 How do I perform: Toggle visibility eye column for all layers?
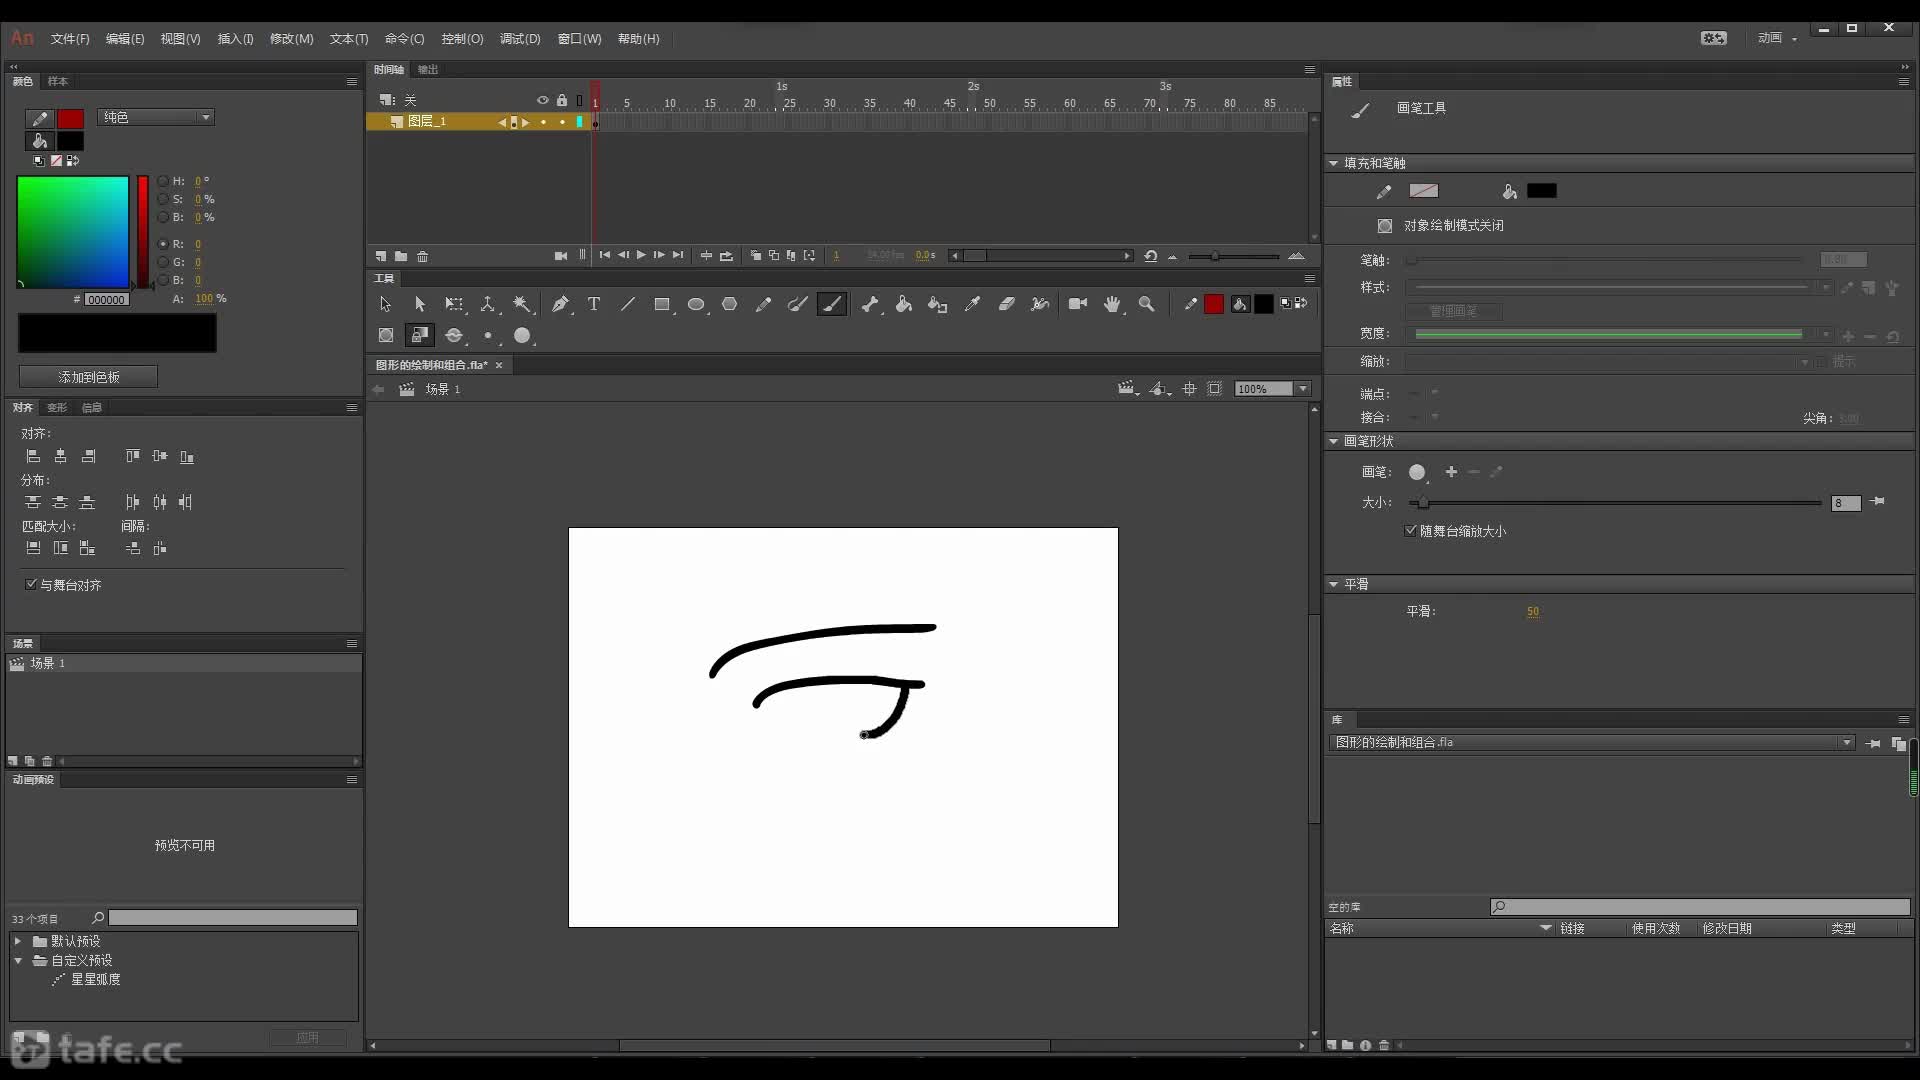coord(543,100)
